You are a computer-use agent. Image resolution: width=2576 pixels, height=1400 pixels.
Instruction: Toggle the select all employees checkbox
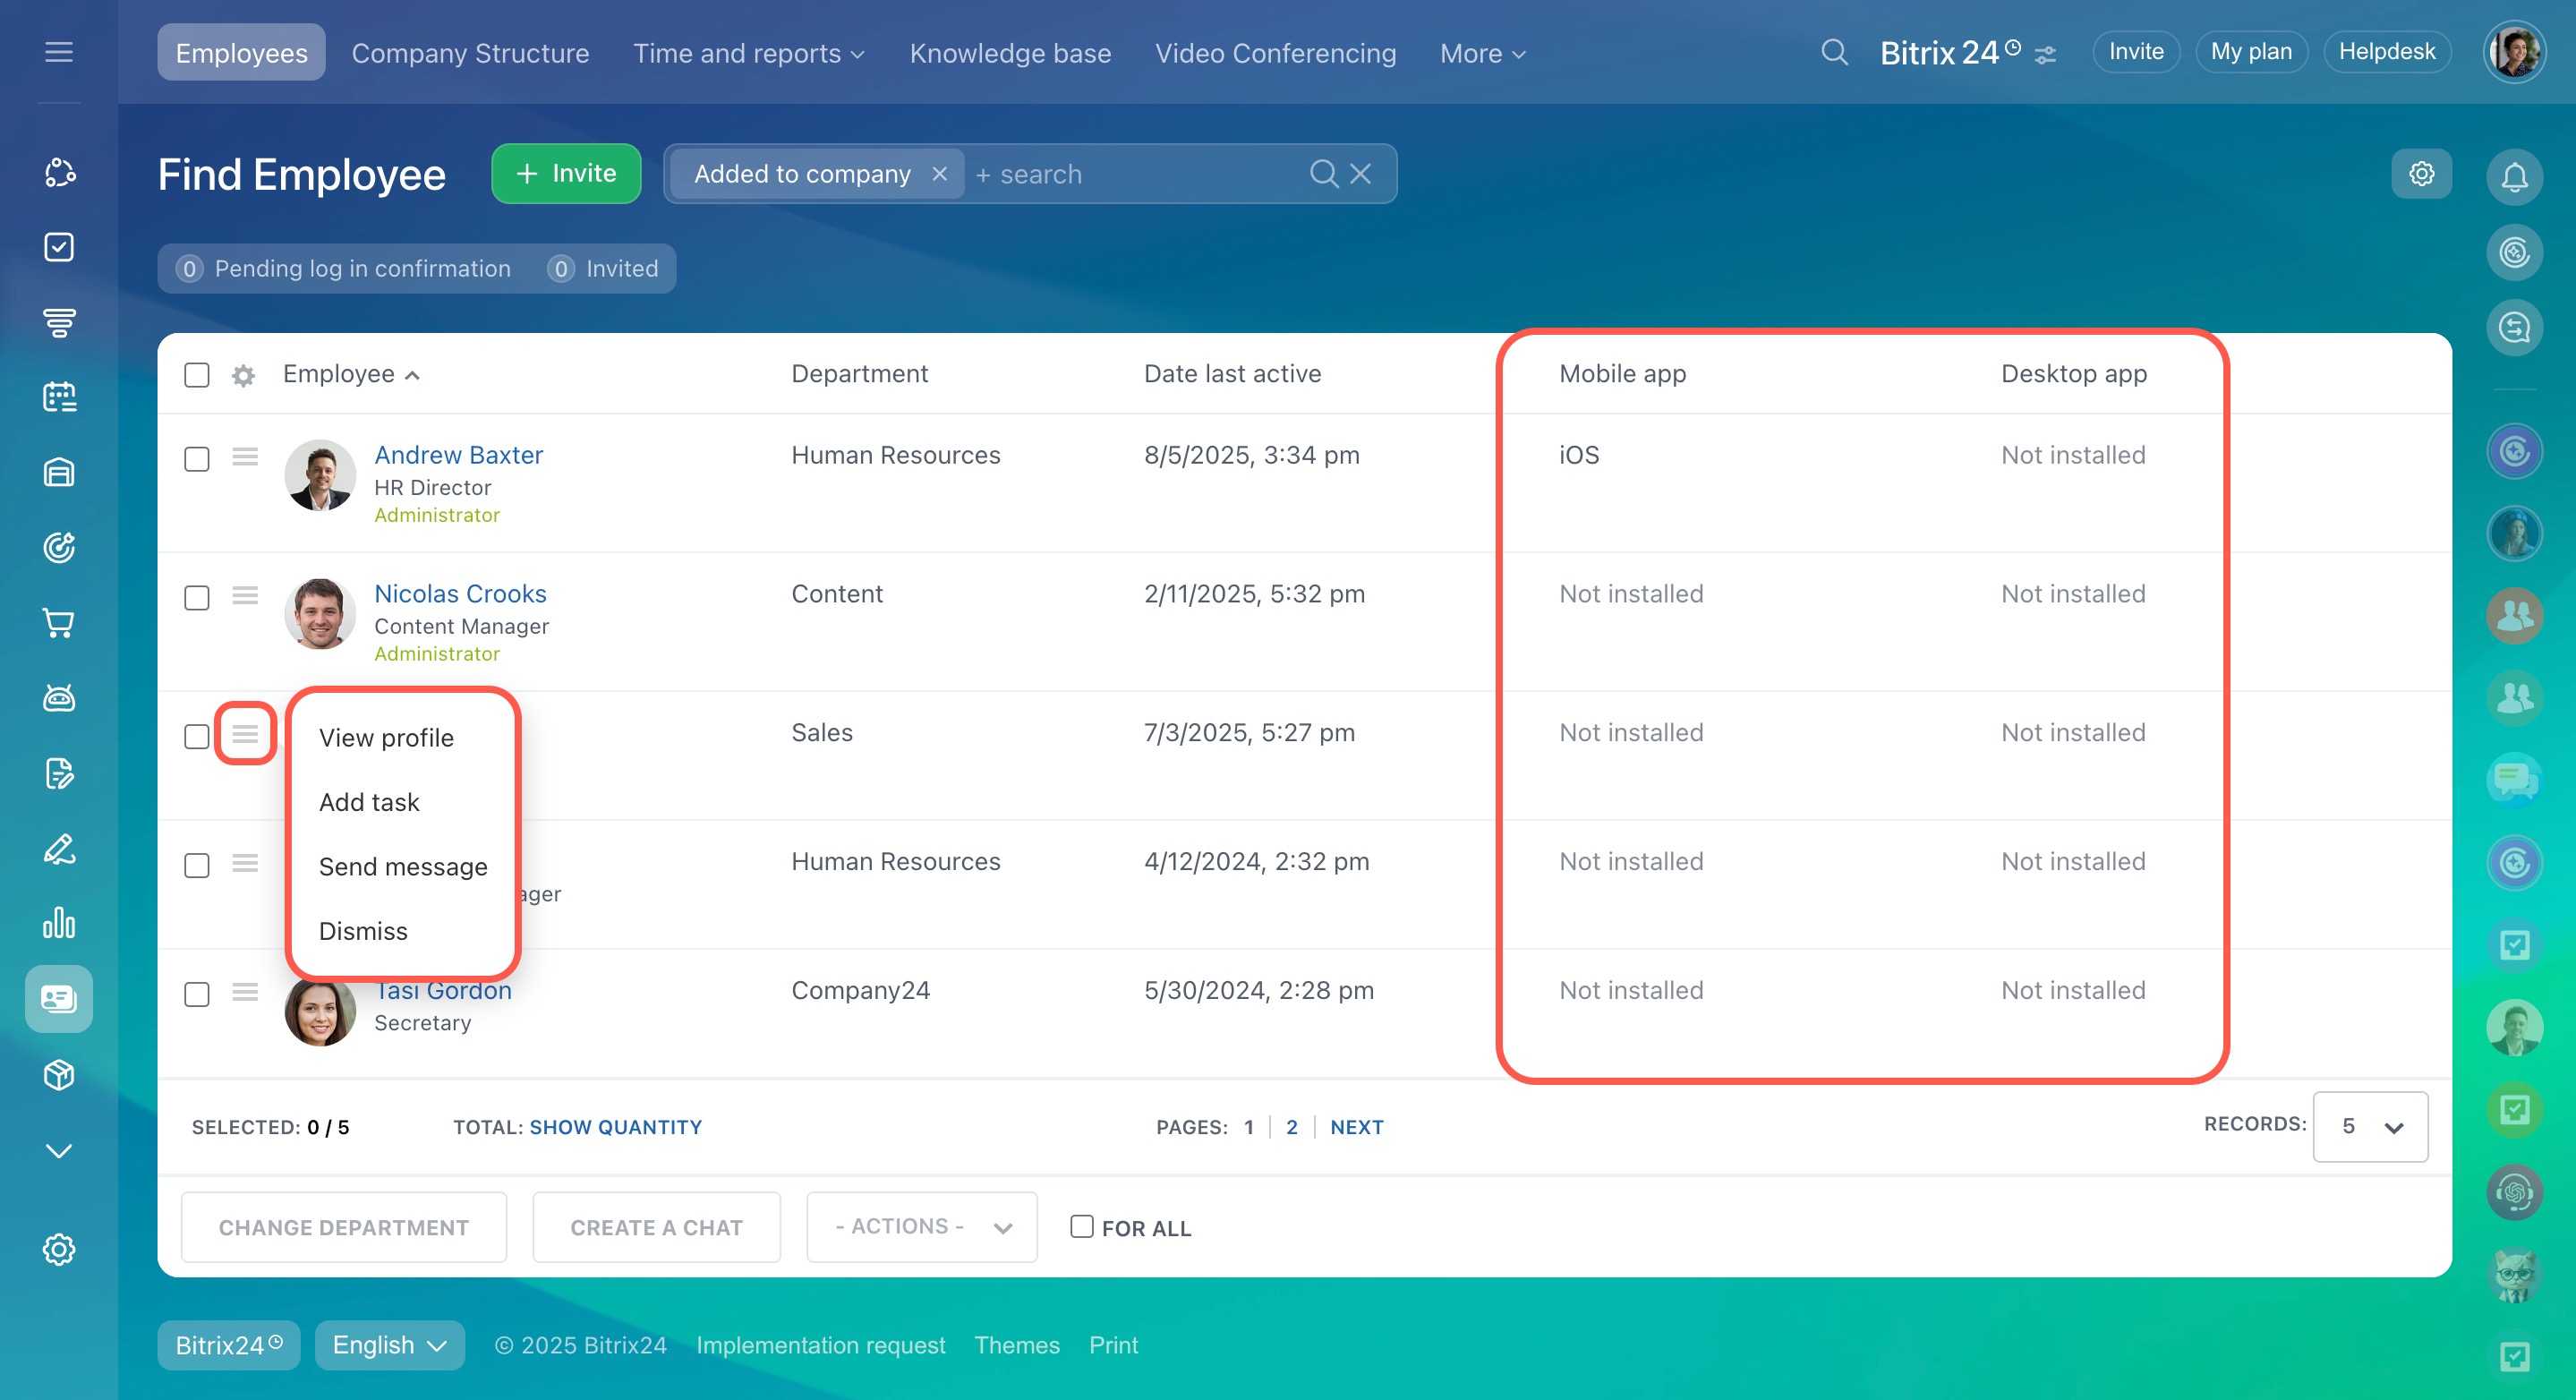click(x=197, y=375)
